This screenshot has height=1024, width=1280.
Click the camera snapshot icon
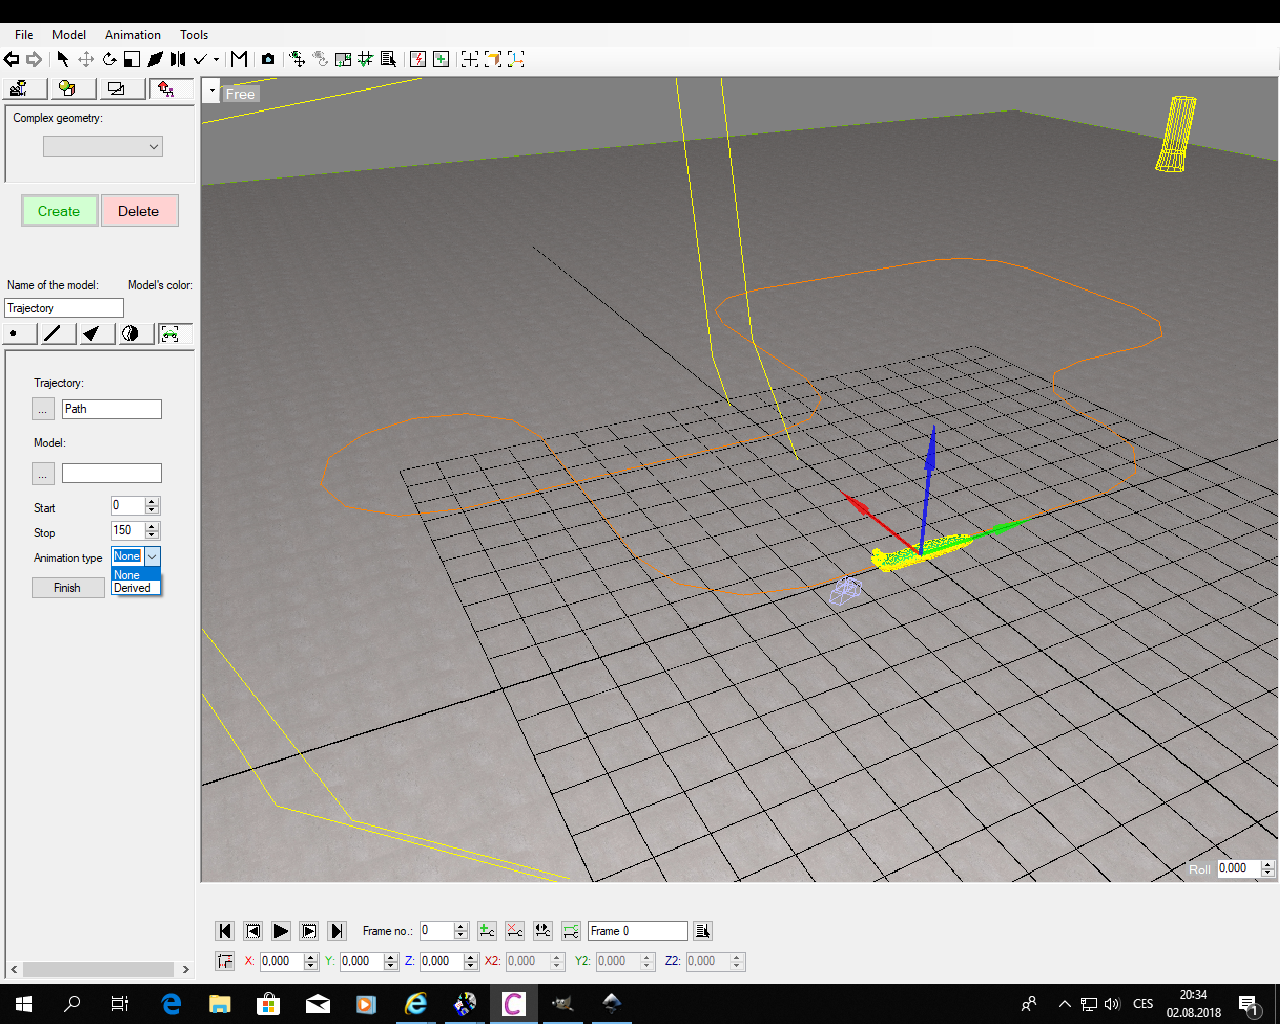pyautogui.click(x=268, y=59)
